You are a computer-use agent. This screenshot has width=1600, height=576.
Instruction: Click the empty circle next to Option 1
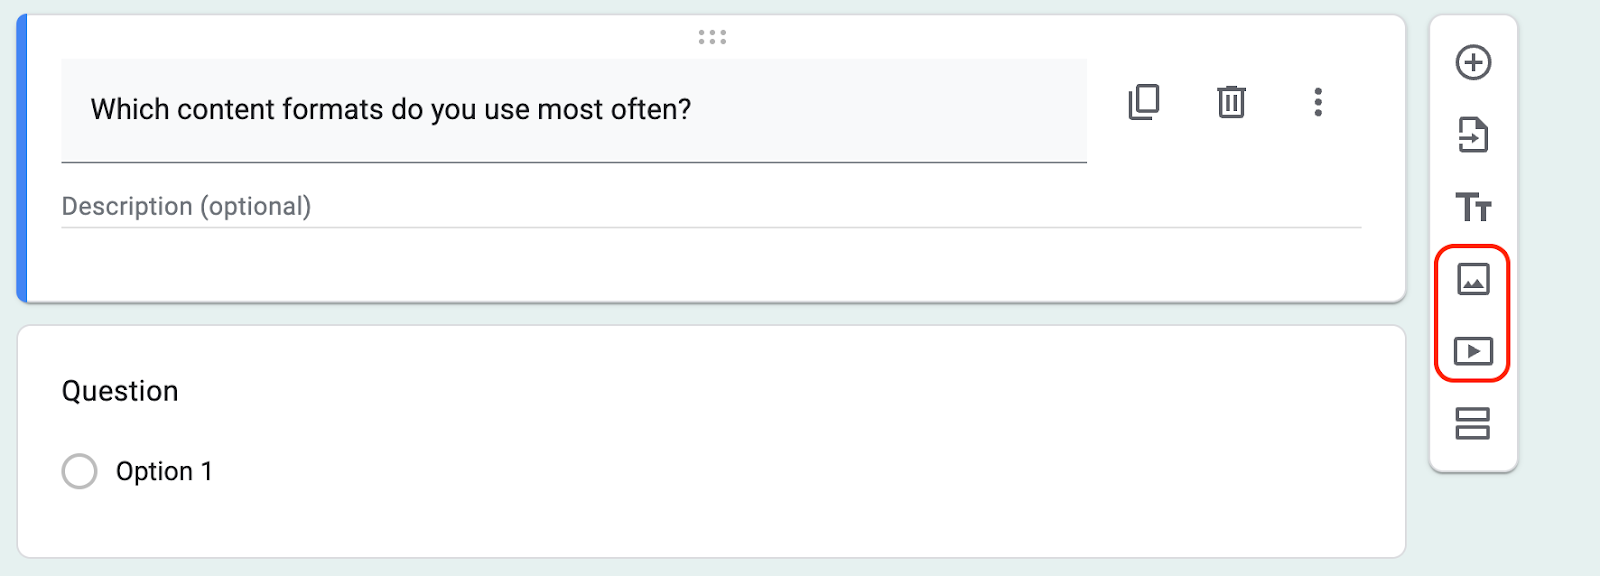79,470
